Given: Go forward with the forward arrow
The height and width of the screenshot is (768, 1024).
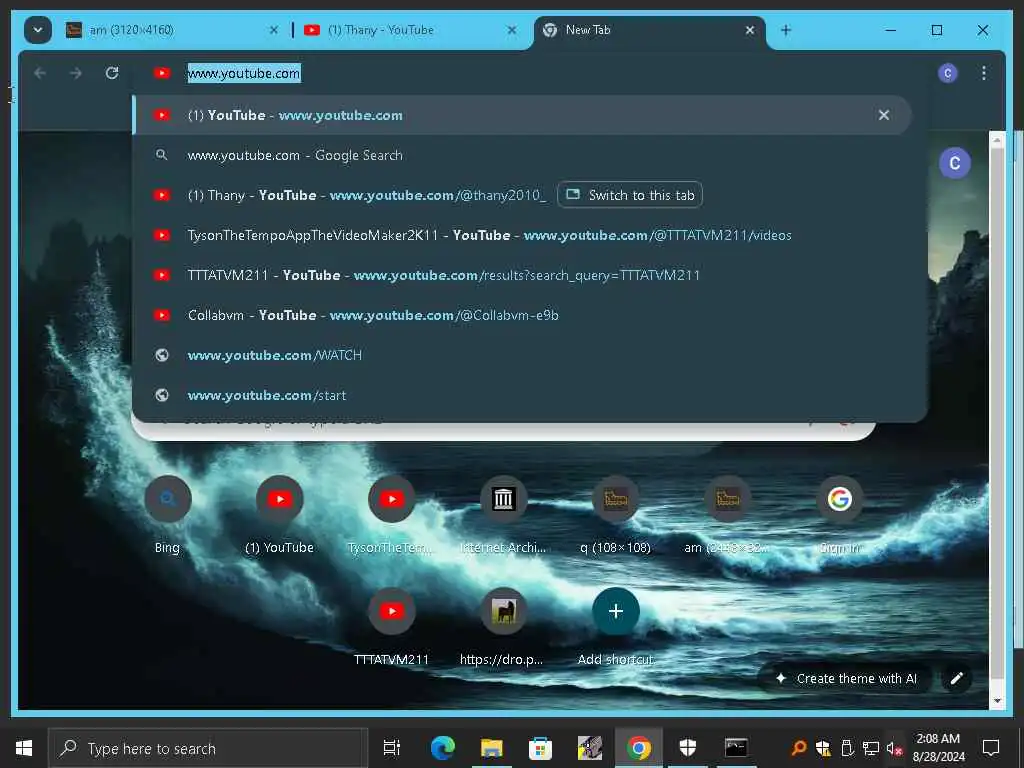Looking at the screenshot, I should pos(76,73).
